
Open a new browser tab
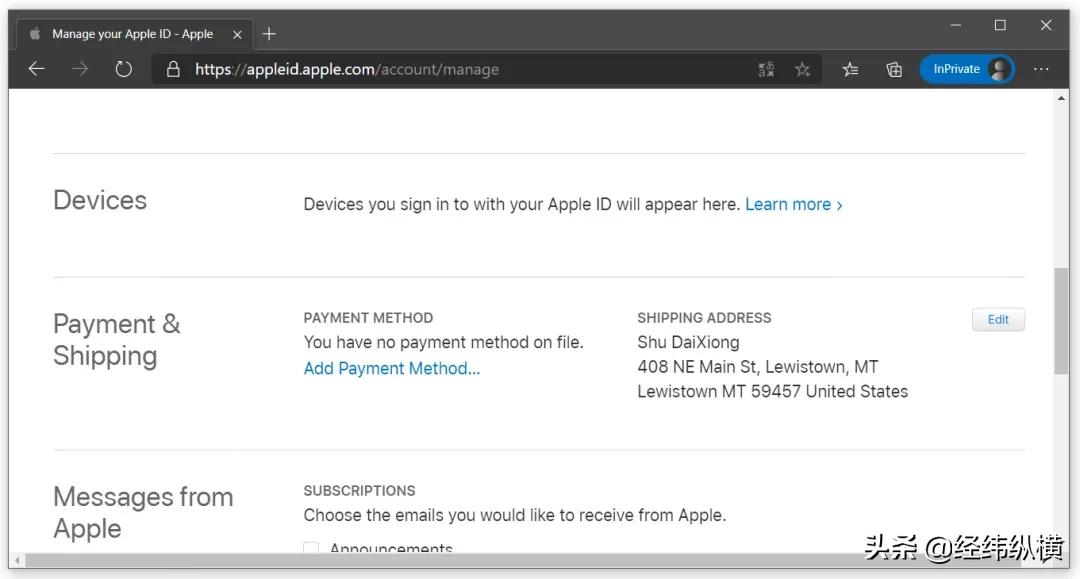(268, 33)
